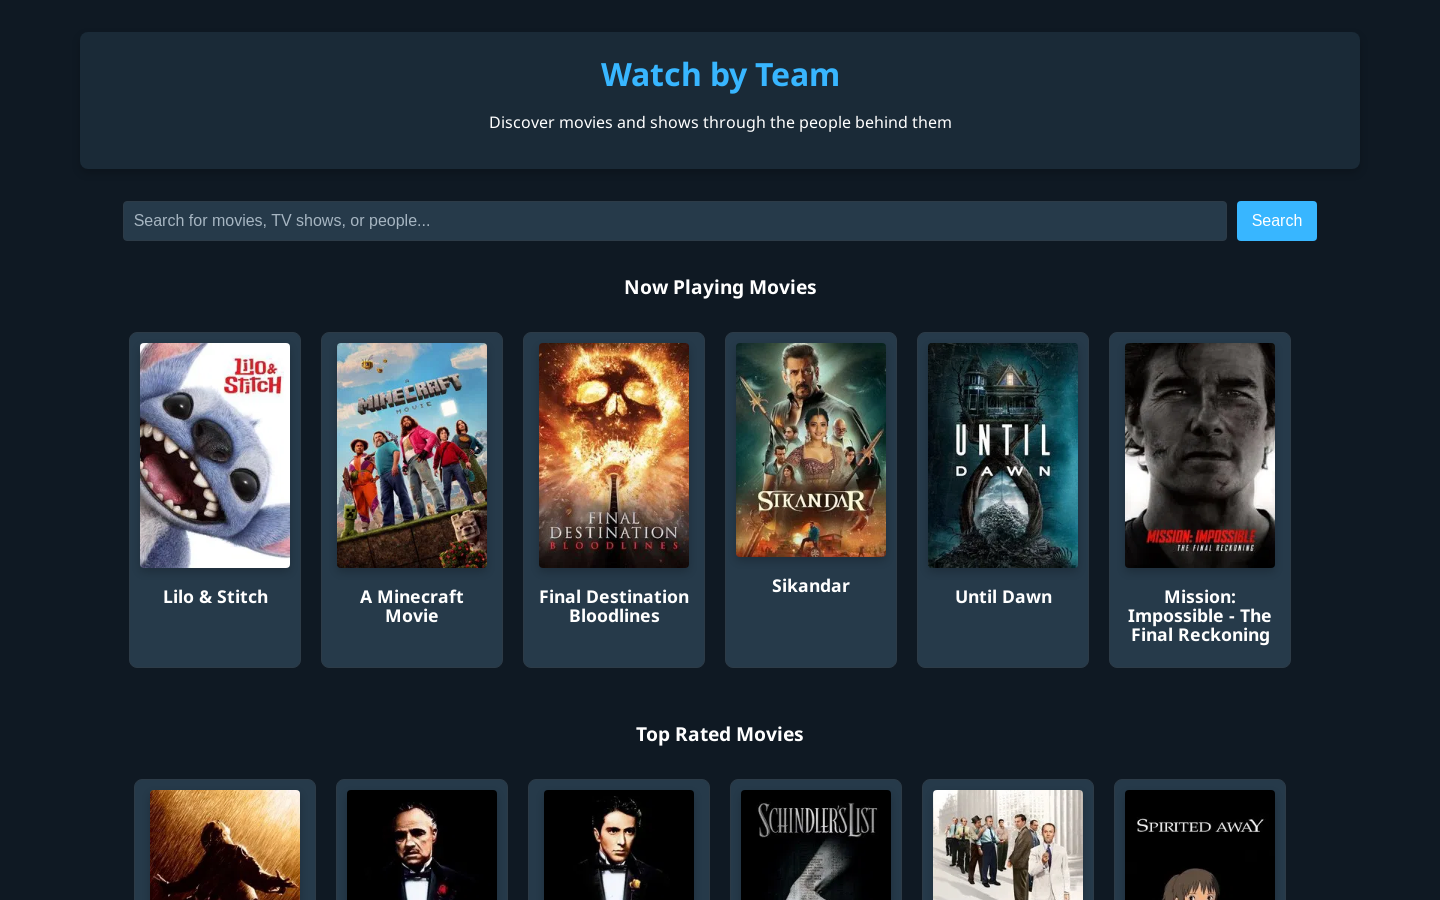Select the Mission: Impossible title text
This screenshot has height=900, width=1440.
point(1200,616)
